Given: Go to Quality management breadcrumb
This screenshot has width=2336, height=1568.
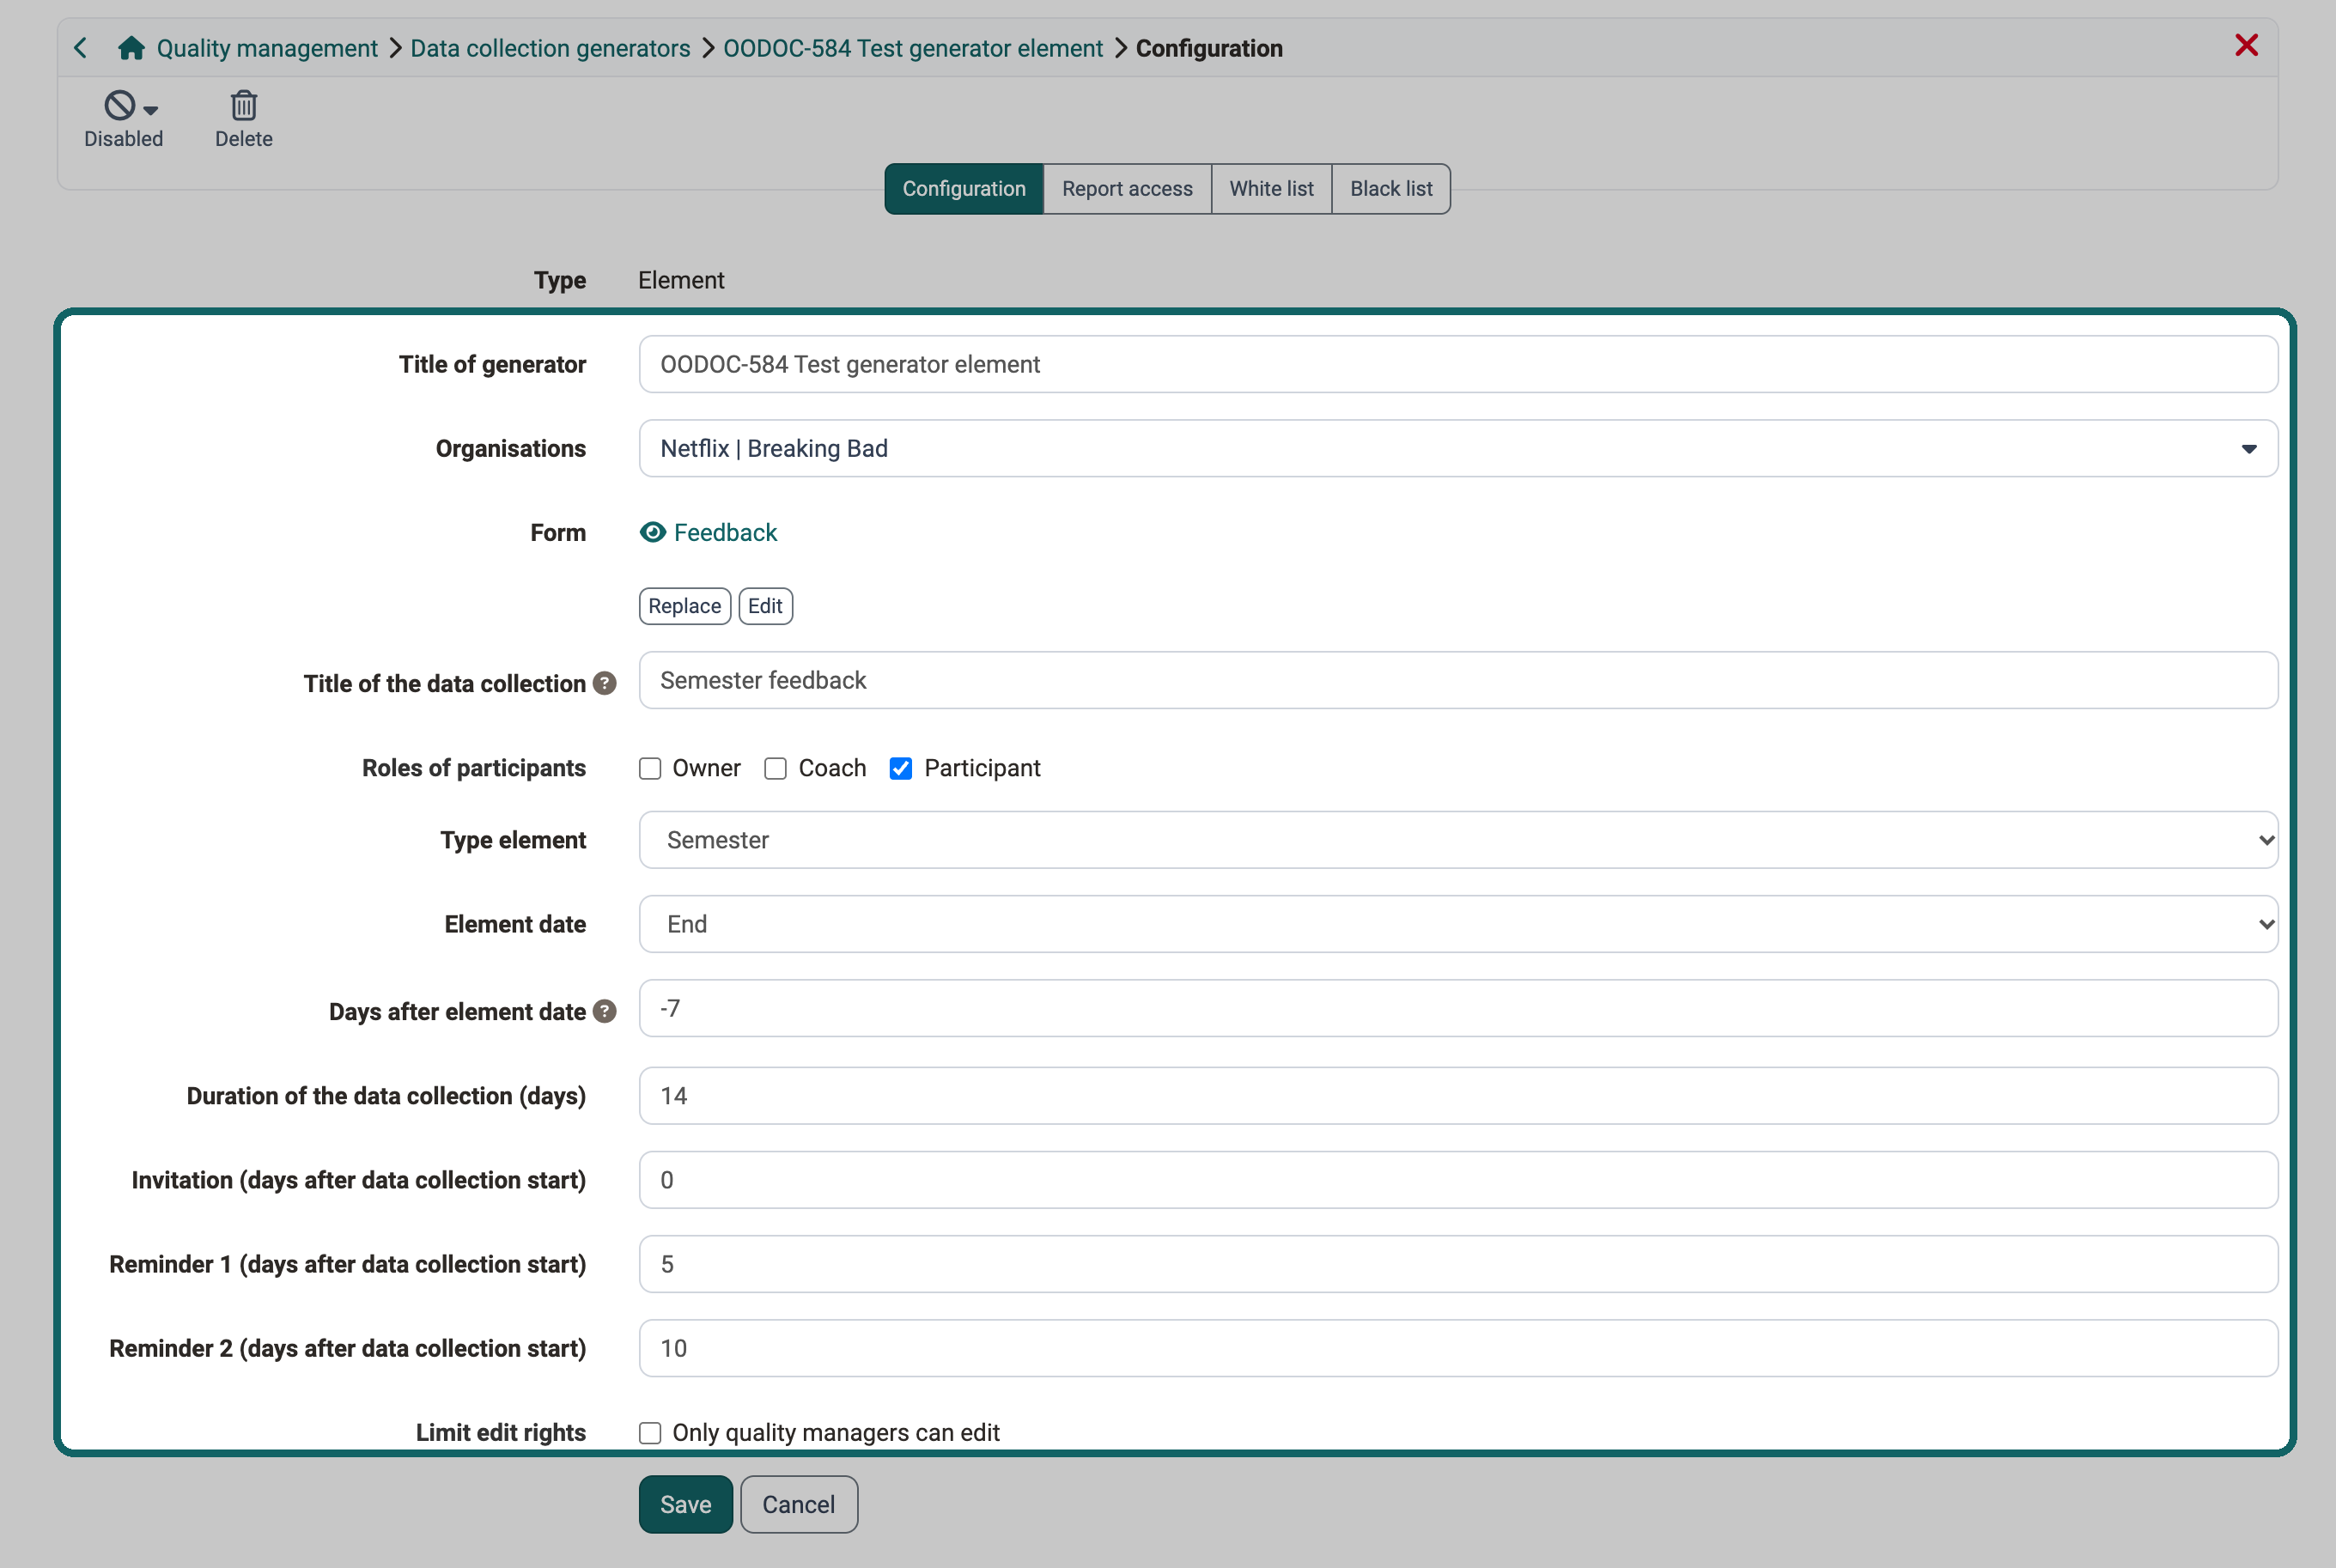Looking at the screenshot, I should click(267, 48).
